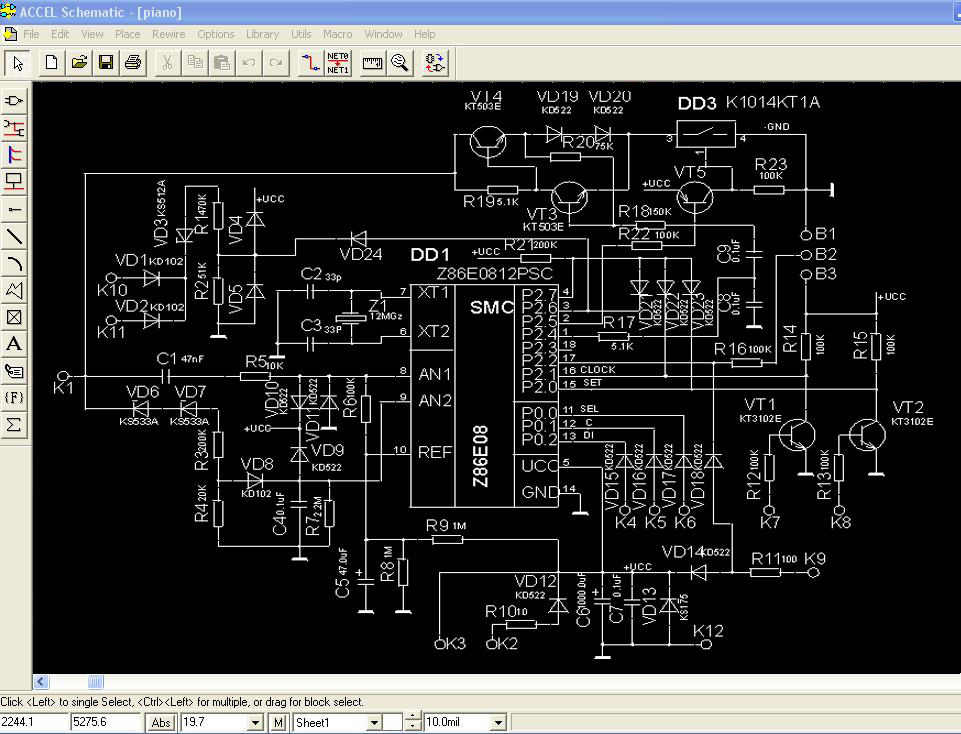Open the Rewire menu
The width and height of the screenshot is (961, 734).
pyautogui.click(x=168, y=34)
